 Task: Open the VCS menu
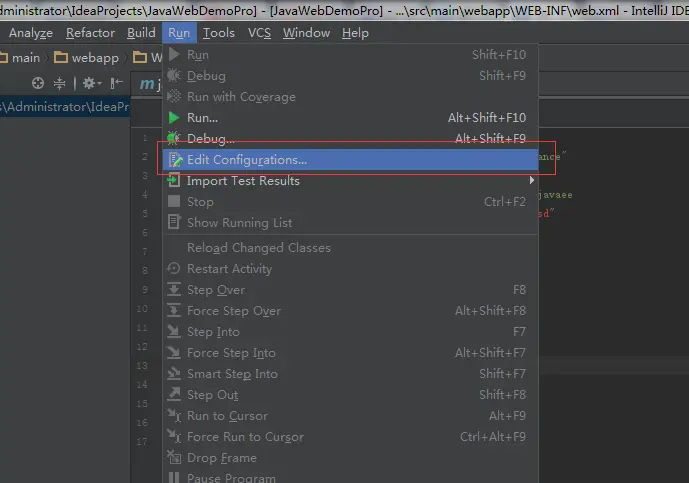click(x=259, y=33)
